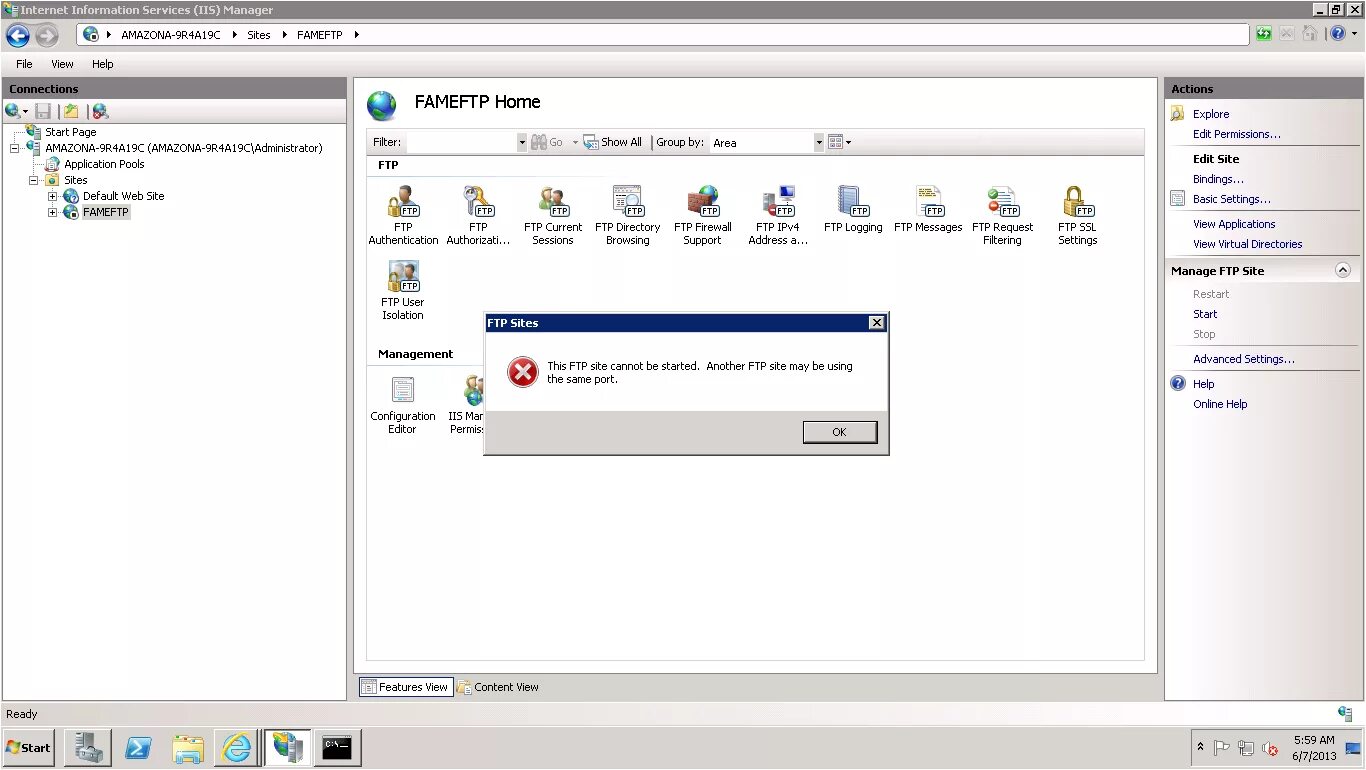Open Configuration Editor icon
The width and height of the screenshot is (1366, 770).
pyautogui.click(x=403, y=405)
